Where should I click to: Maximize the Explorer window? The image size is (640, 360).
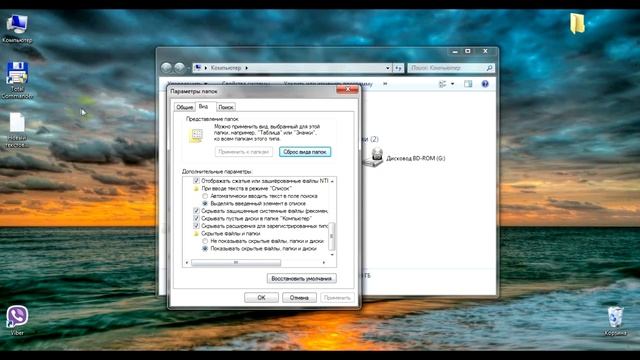point(468,51)
